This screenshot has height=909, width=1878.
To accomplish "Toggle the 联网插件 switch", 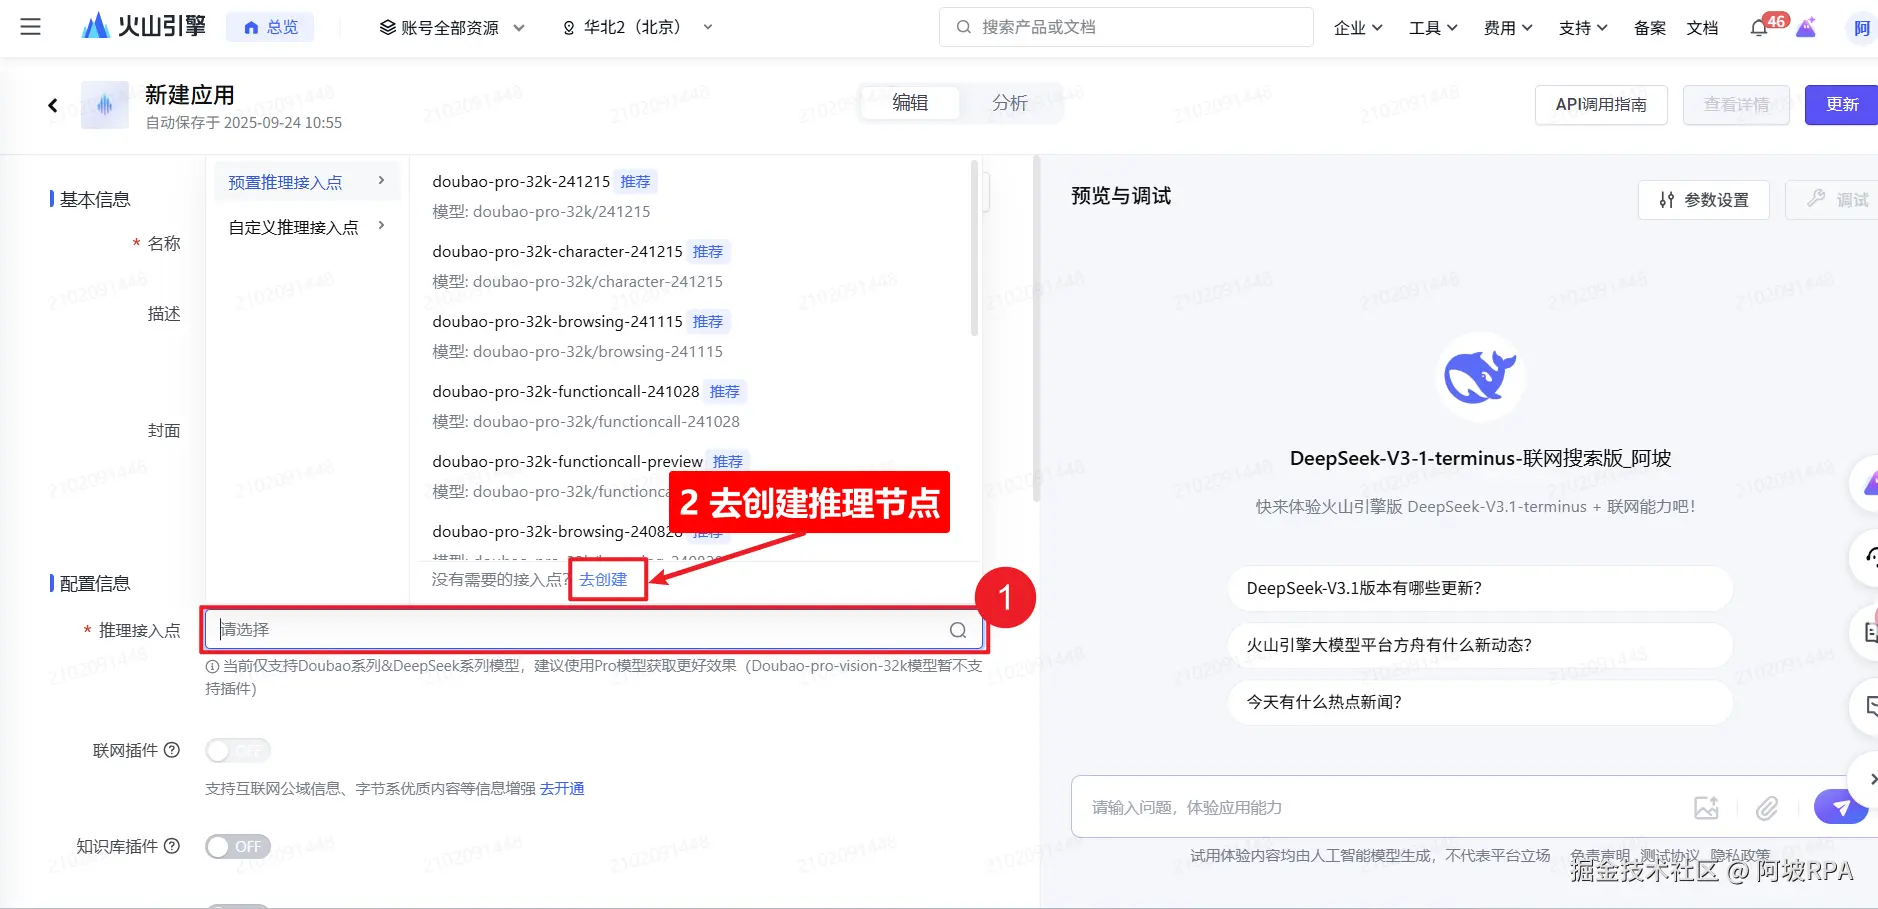I will [x=238, y=750].
